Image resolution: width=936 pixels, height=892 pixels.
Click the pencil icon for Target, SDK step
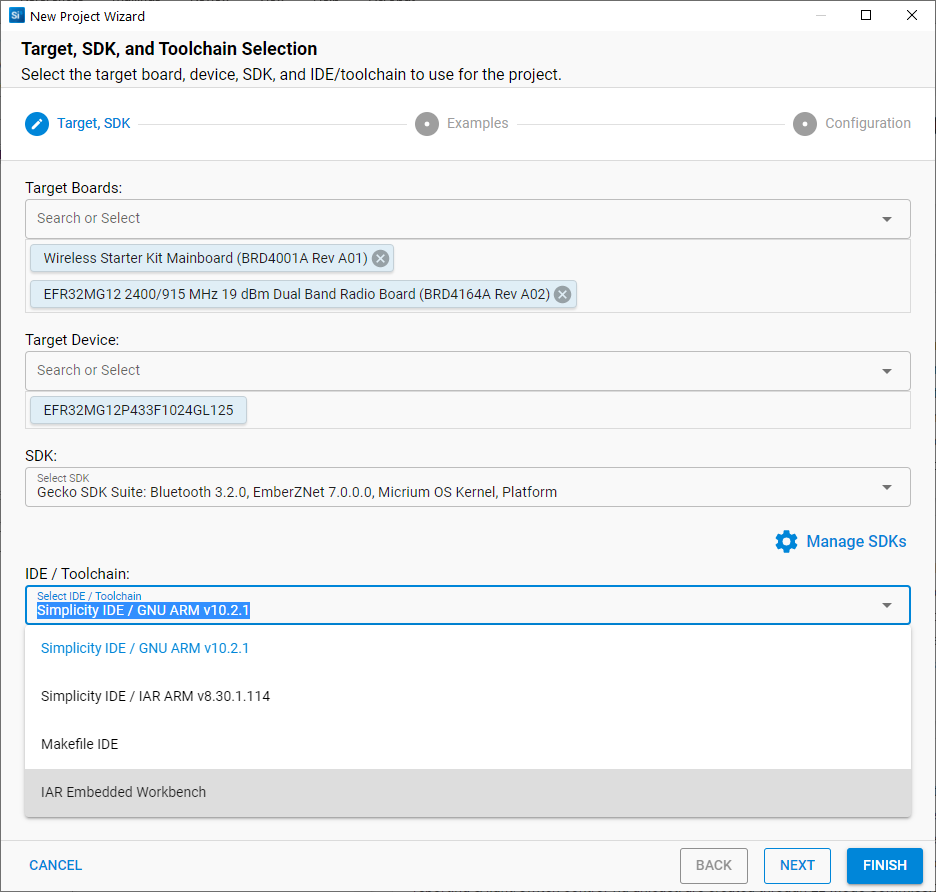pyautogui.click(x=37, y=124)
